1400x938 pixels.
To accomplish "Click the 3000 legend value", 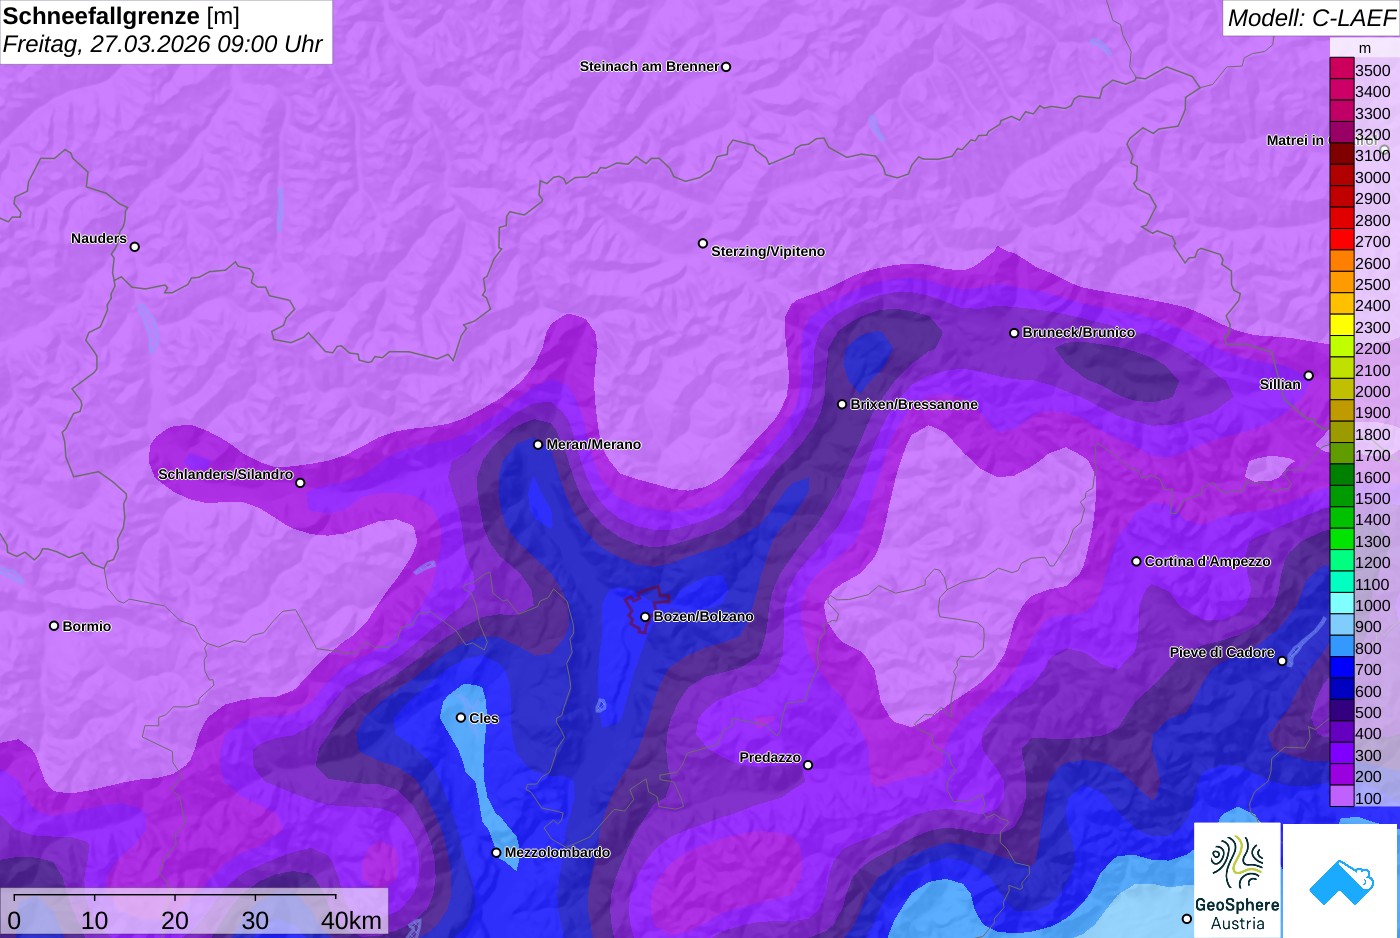I will [1373, 177].
